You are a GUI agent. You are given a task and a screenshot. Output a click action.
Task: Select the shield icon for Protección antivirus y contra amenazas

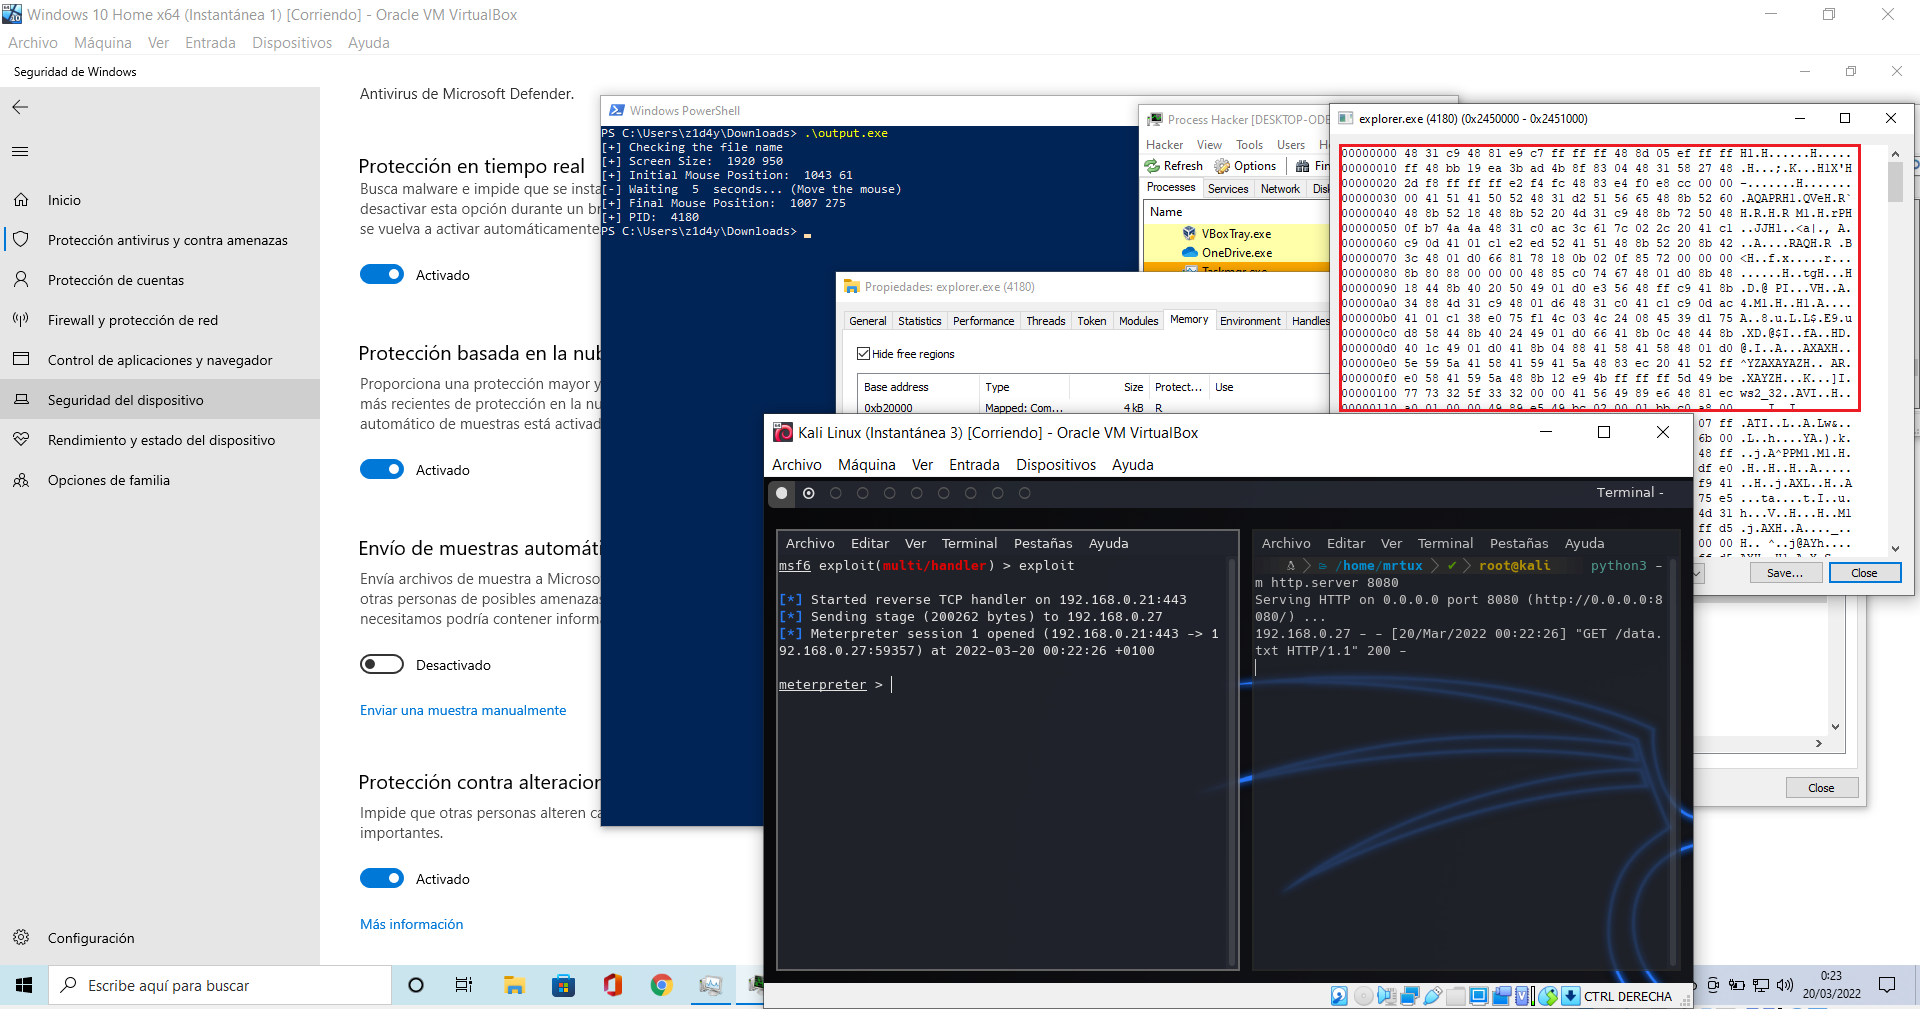[21, 240]
